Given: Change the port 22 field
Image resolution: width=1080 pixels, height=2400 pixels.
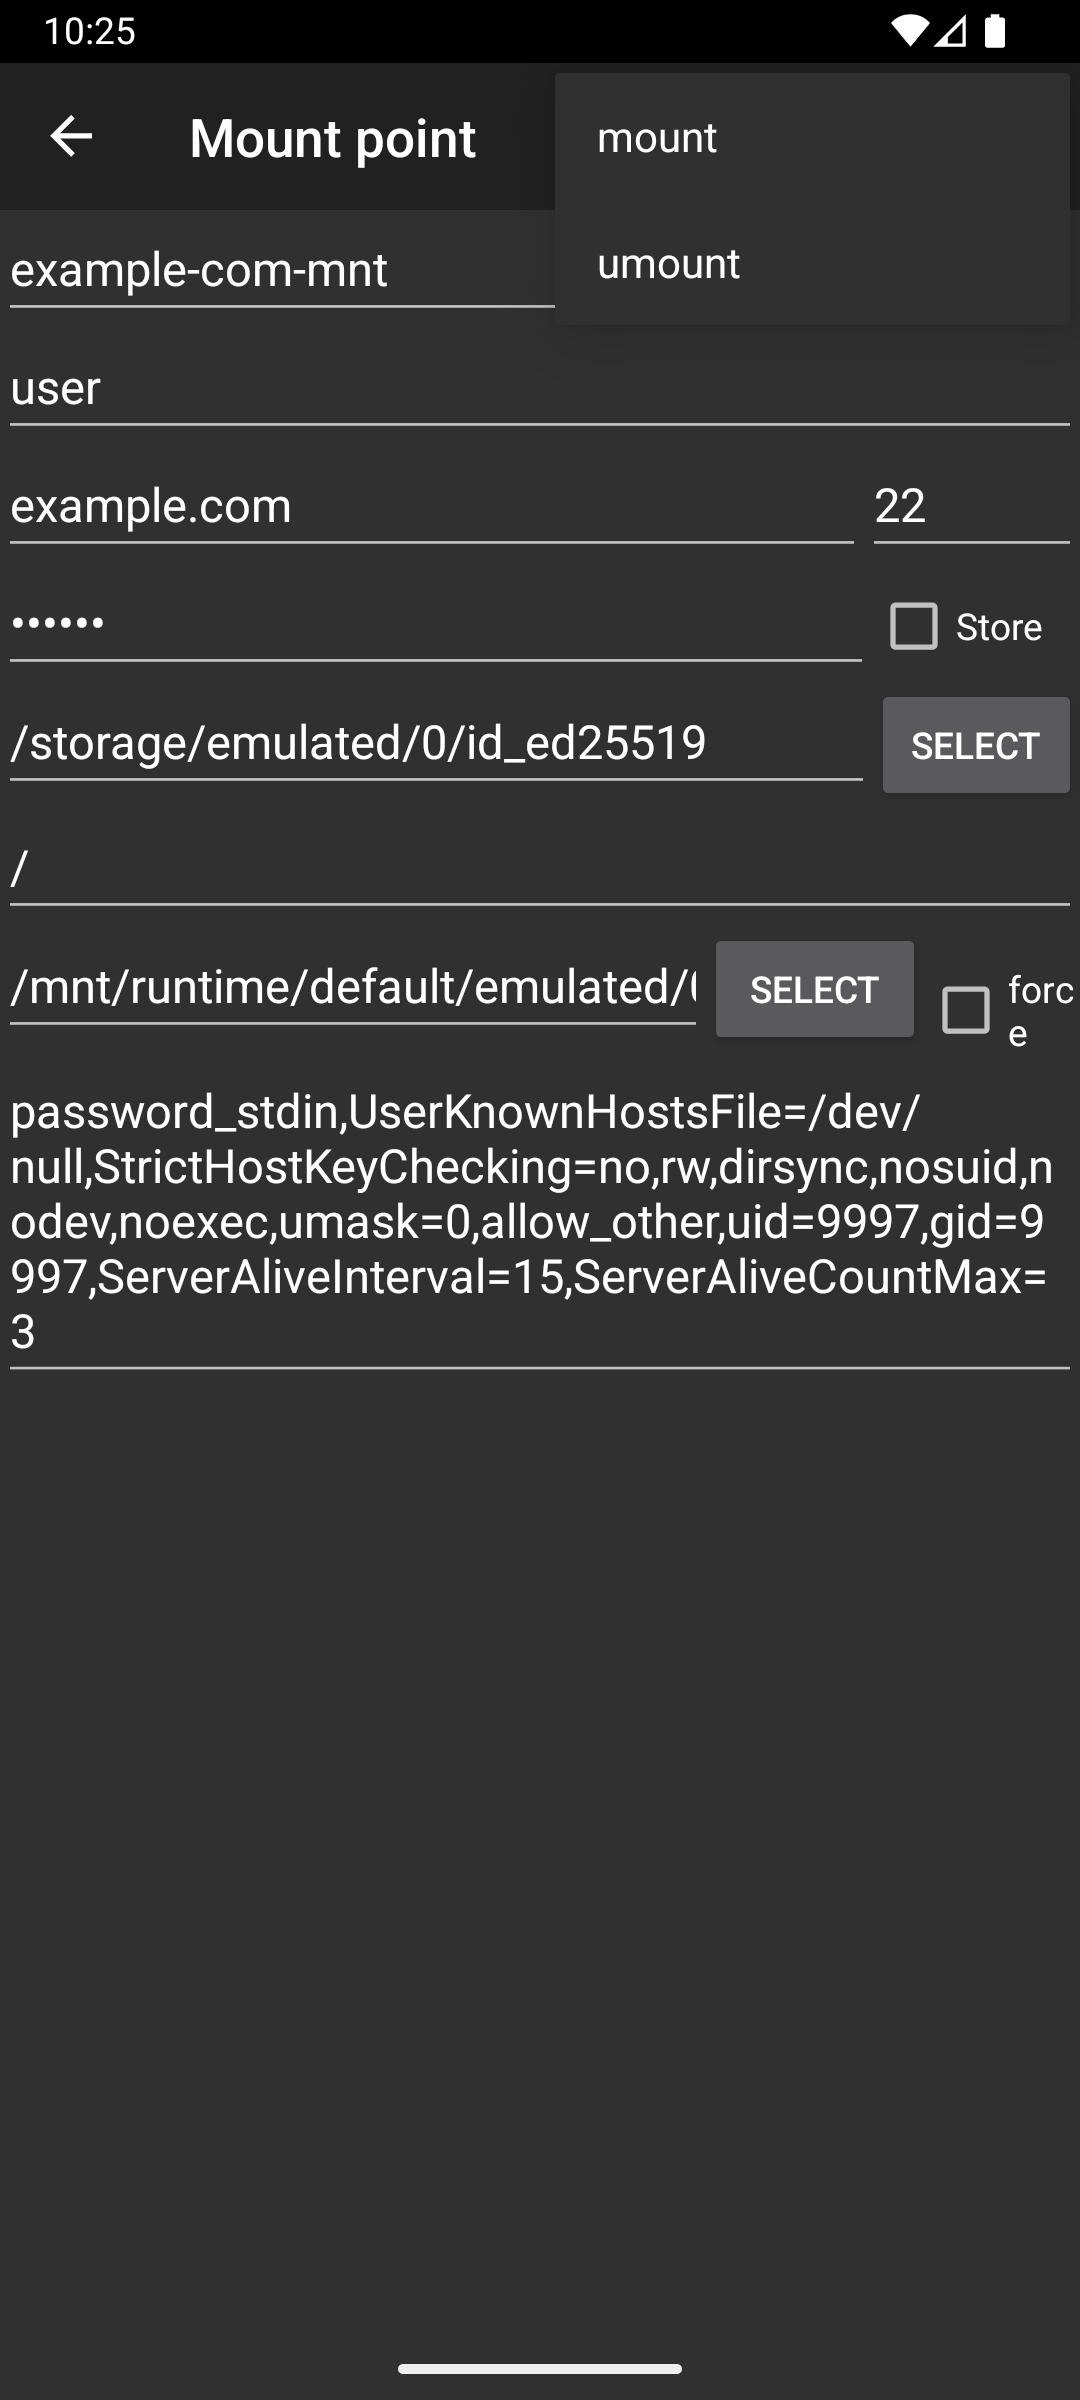Looking at the screenshot, I should (972, 506).
